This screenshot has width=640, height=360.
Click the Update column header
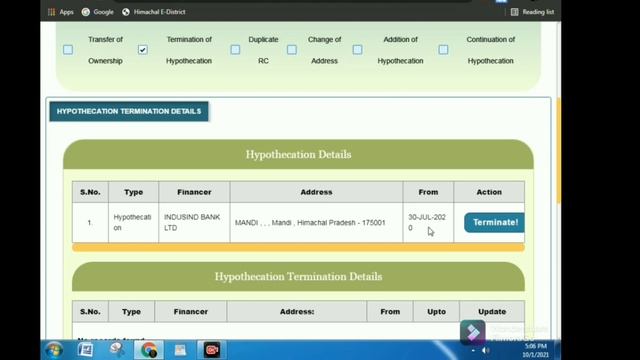pyautogui.click(x=492, y=311)
